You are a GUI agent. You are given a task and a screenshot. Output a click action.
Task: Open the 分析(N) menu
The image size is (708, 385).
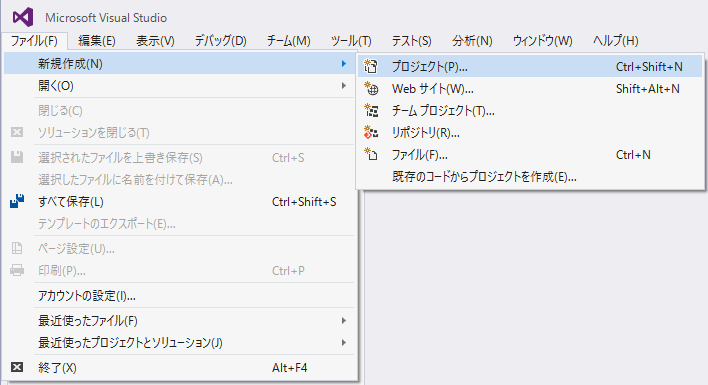coord(472,41)
